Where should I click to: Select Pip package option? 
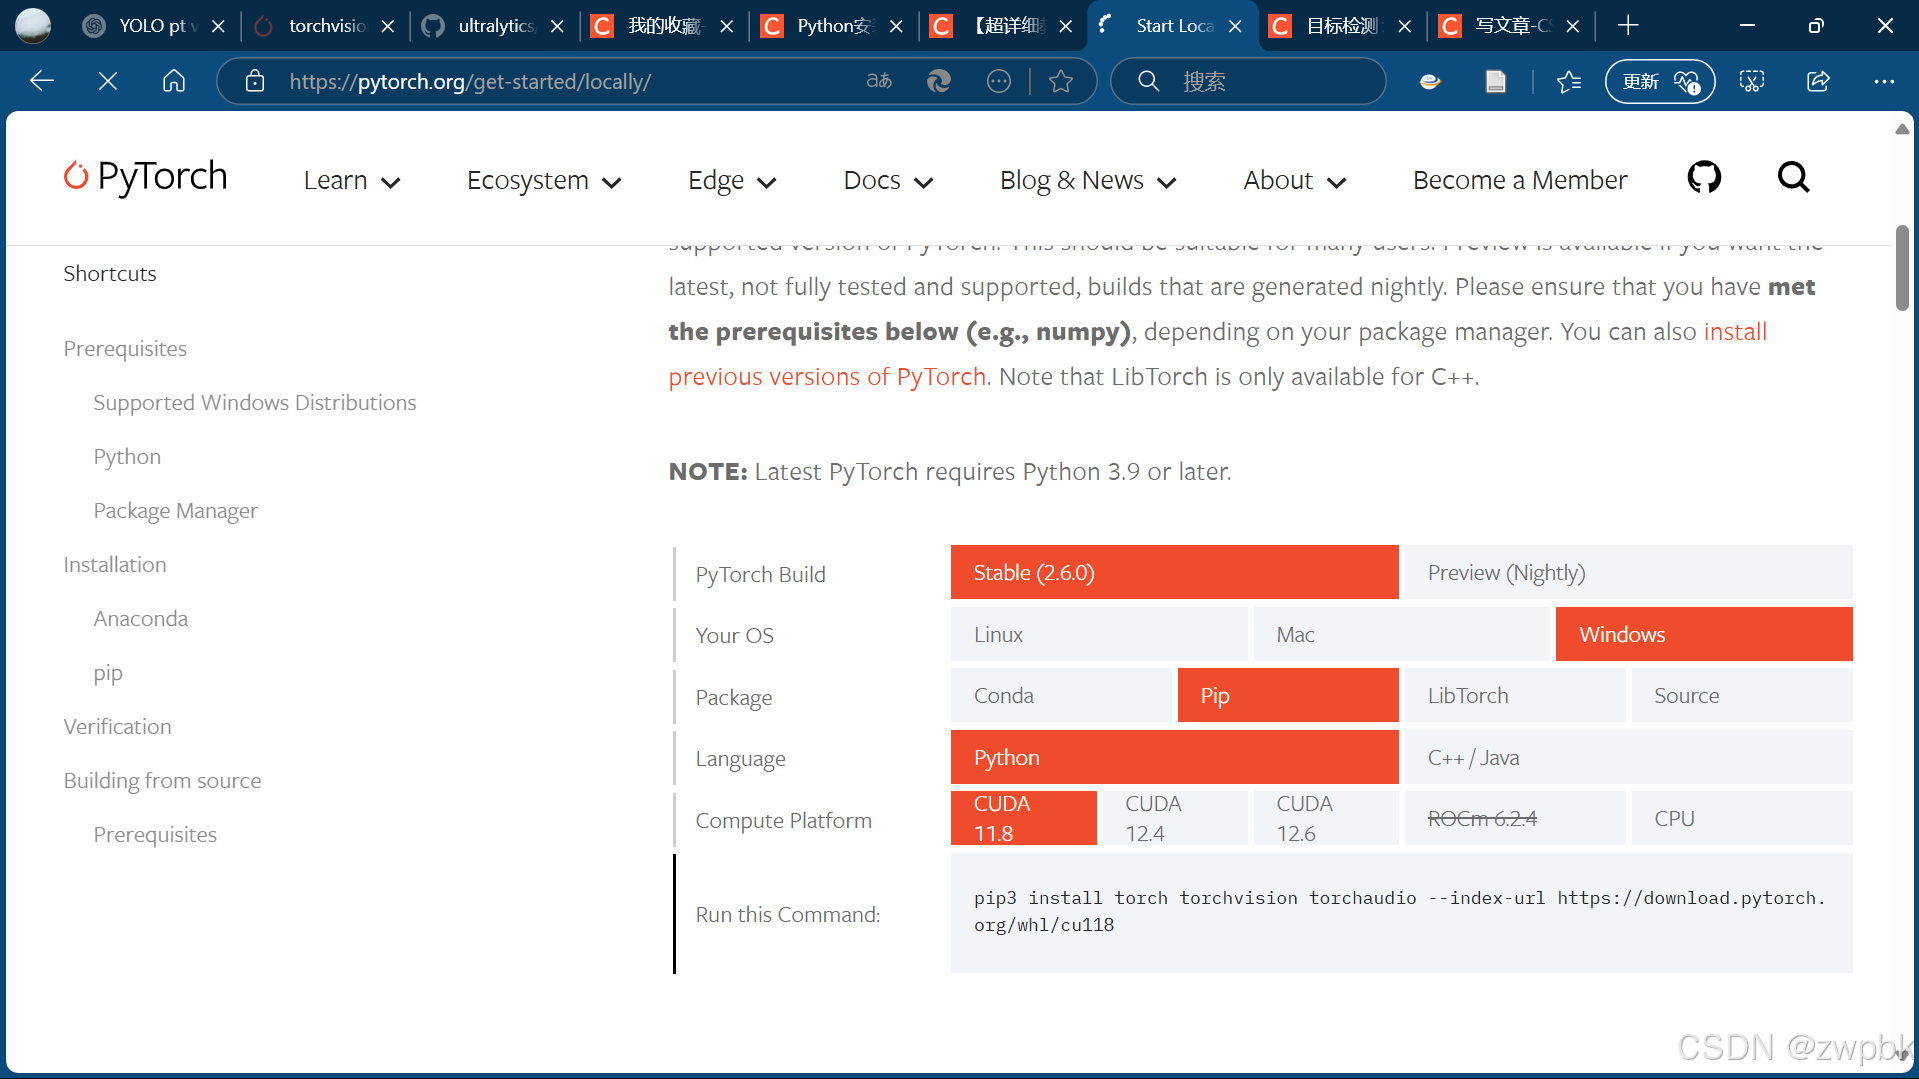tap(1288, 695)
